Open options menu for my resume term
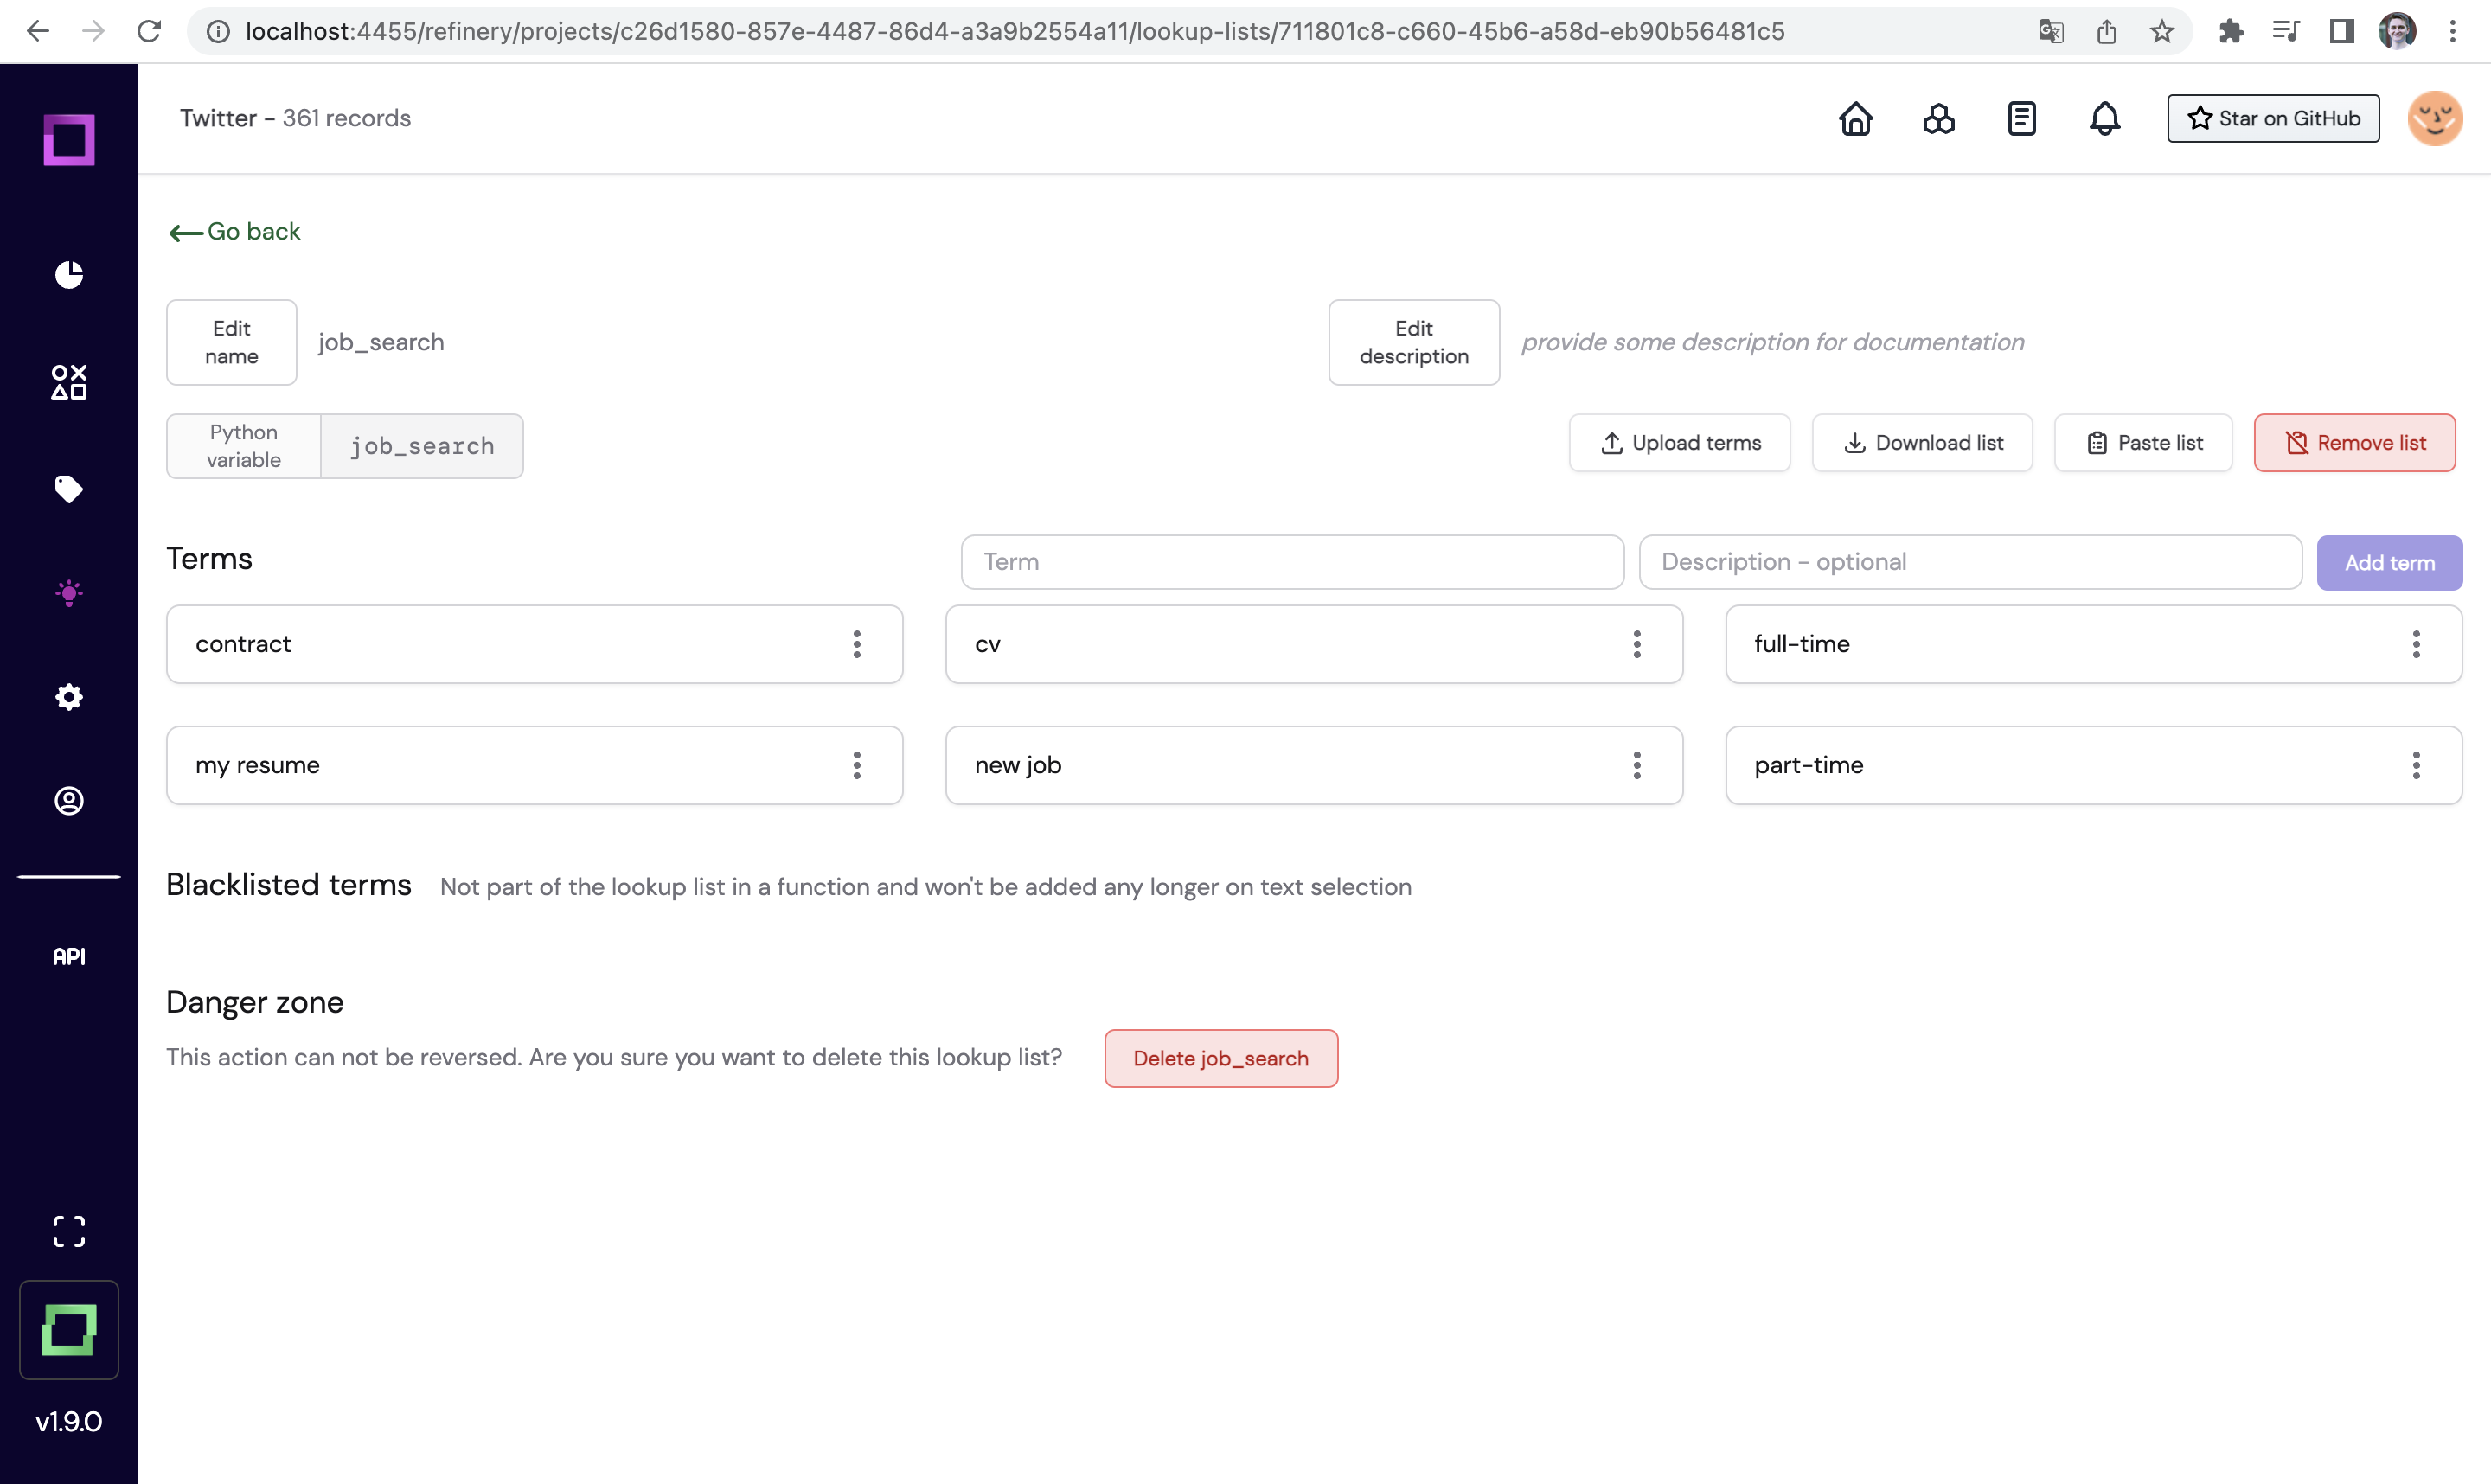The height and width of the screenshot is (1484, 2491). coord(857,765)
